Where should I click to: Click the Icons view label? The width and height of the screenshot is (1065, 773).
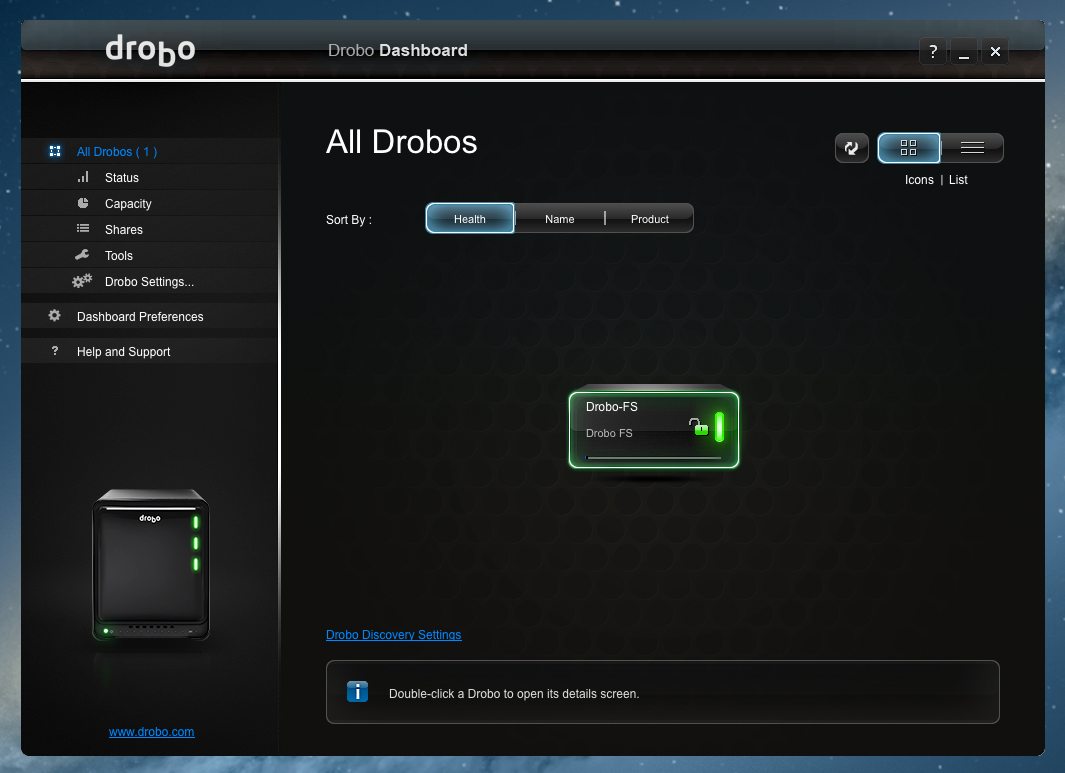pyautogui.click(x=919, y=180)
